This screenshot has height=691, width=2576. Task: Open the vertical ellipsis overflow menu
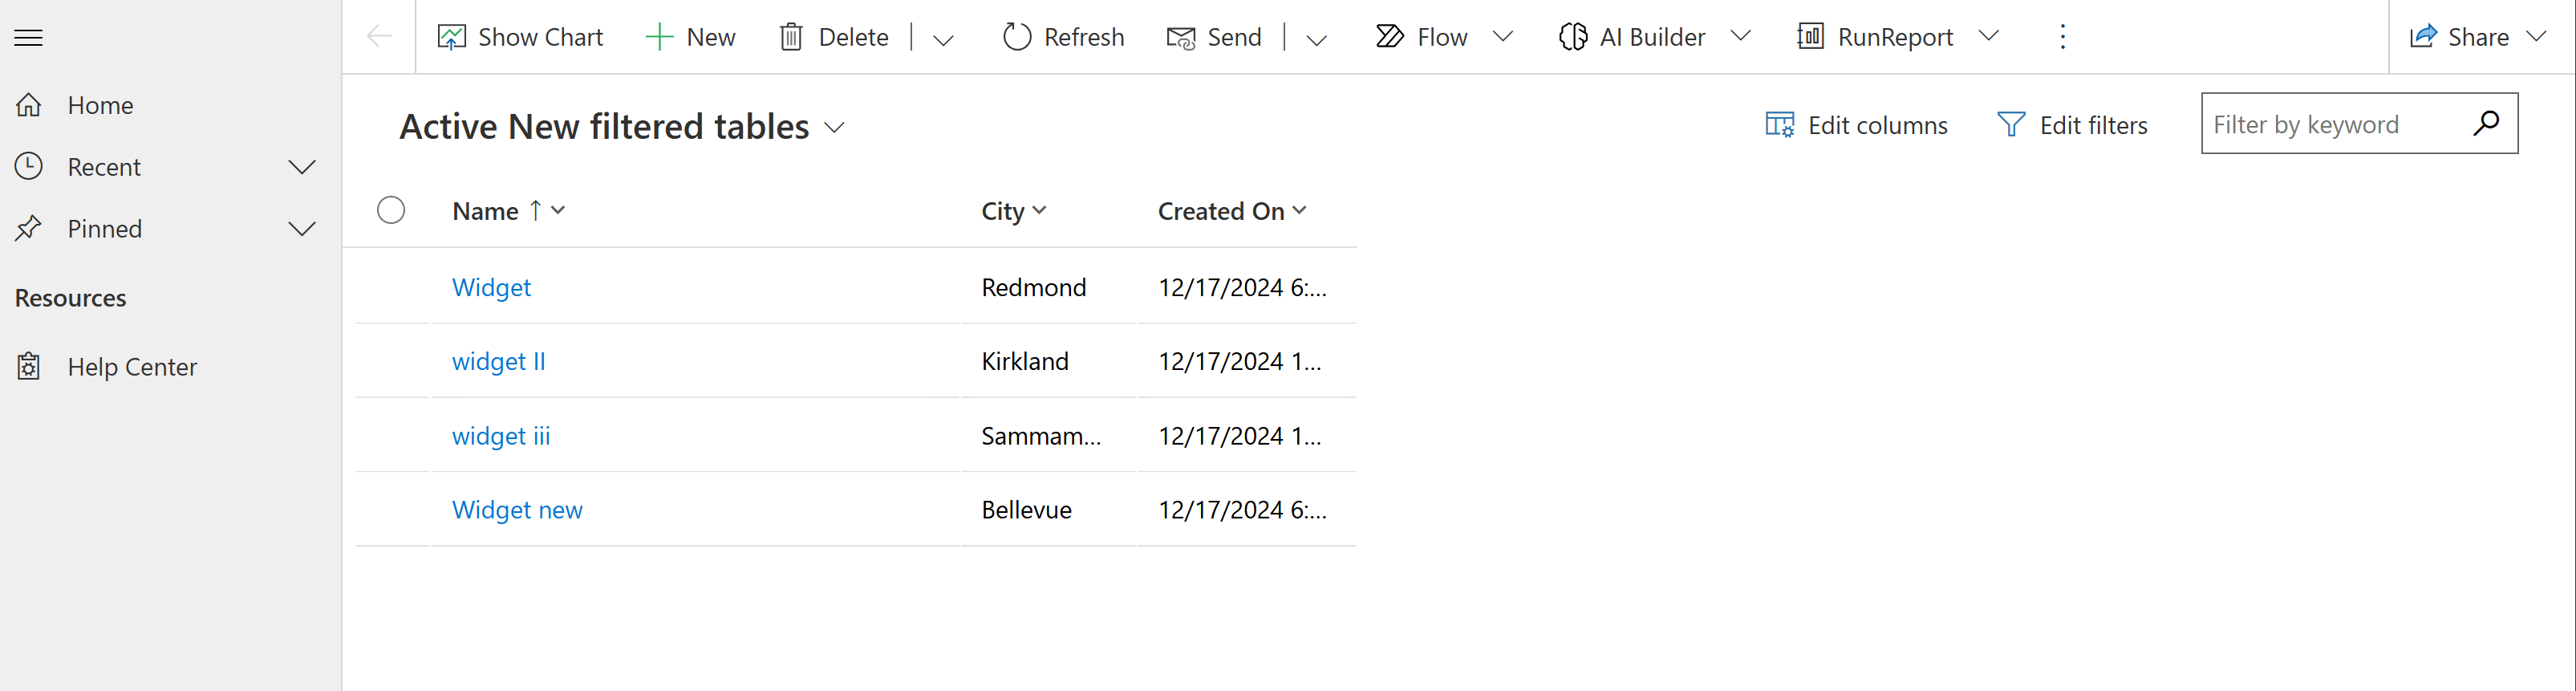2062,37
